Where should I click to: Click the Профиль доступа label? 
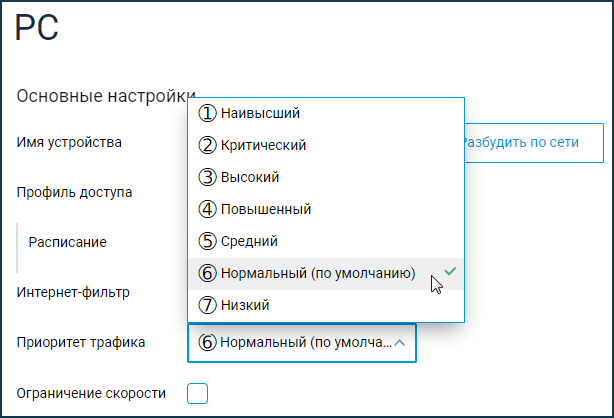pyautogui.click(x=74, y=193)
